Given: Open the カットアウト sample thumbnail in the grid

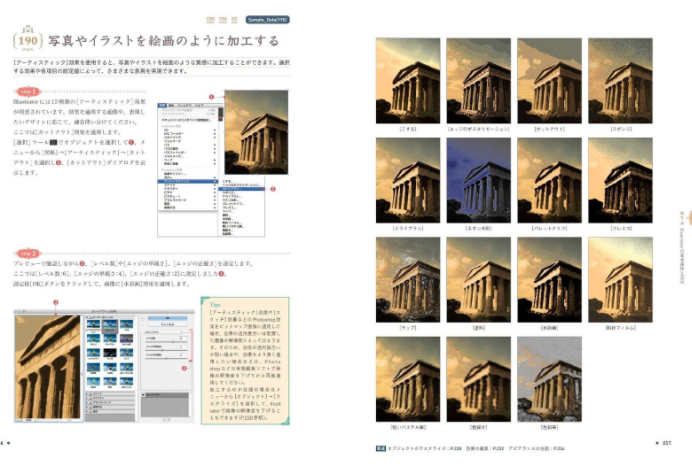Looking at the screenshot, I should [549, 81].
